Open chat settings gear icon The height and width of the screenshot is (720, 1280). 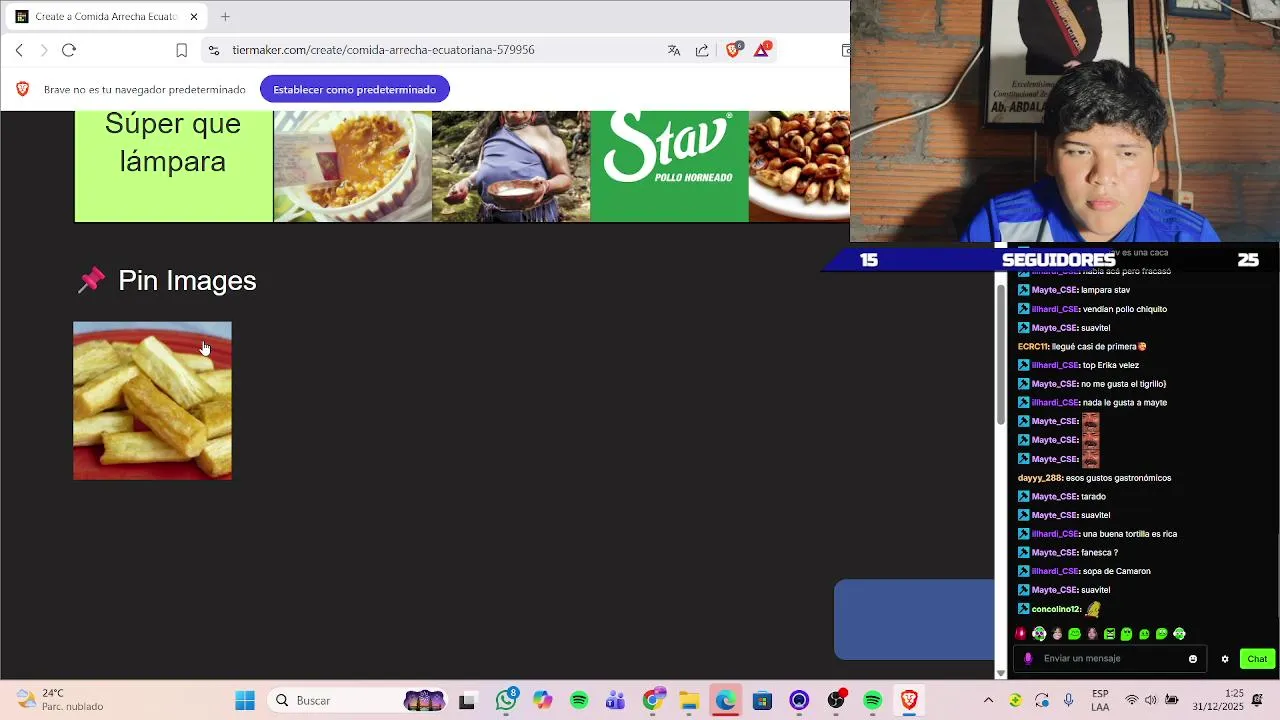pyautogui.click(x=1225, y=658)
